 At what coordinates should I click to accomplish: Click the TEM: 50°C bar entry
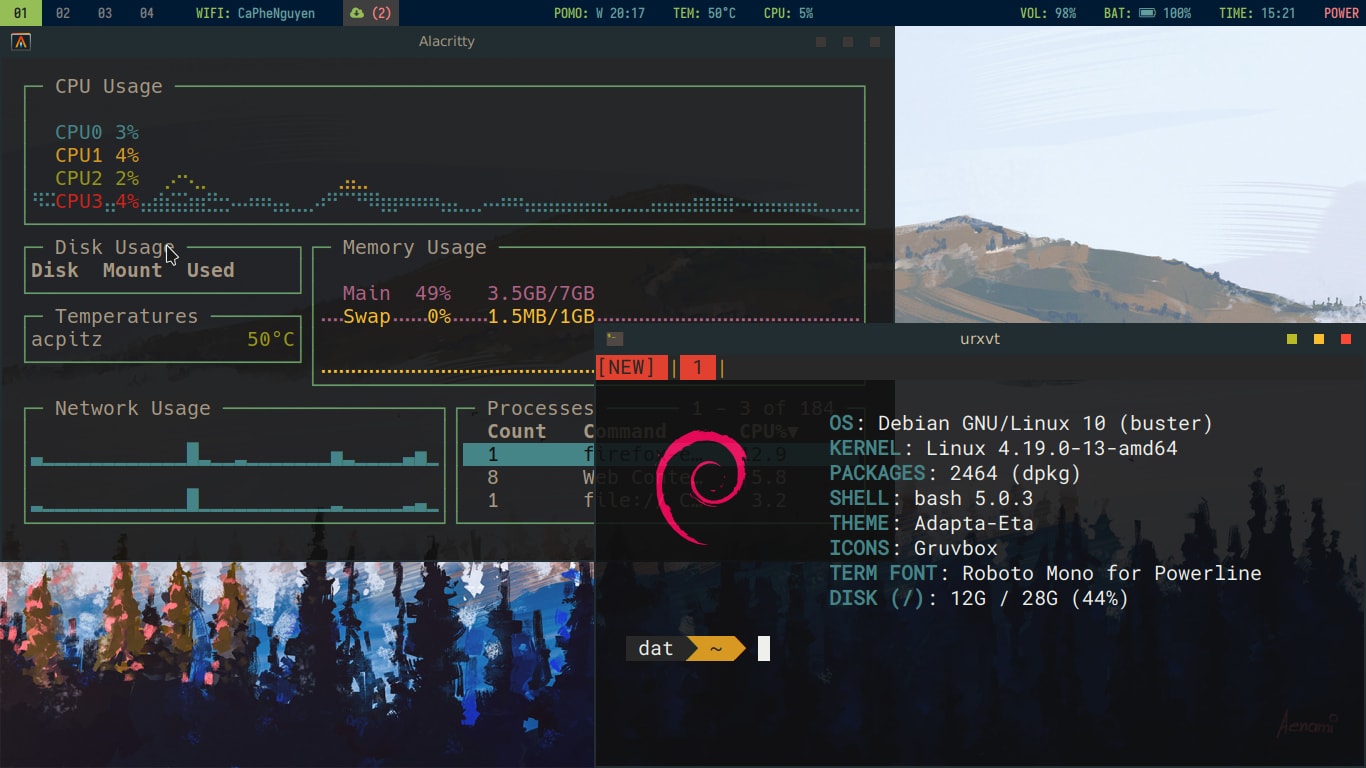pyautogui.click(x=704, y=13)
